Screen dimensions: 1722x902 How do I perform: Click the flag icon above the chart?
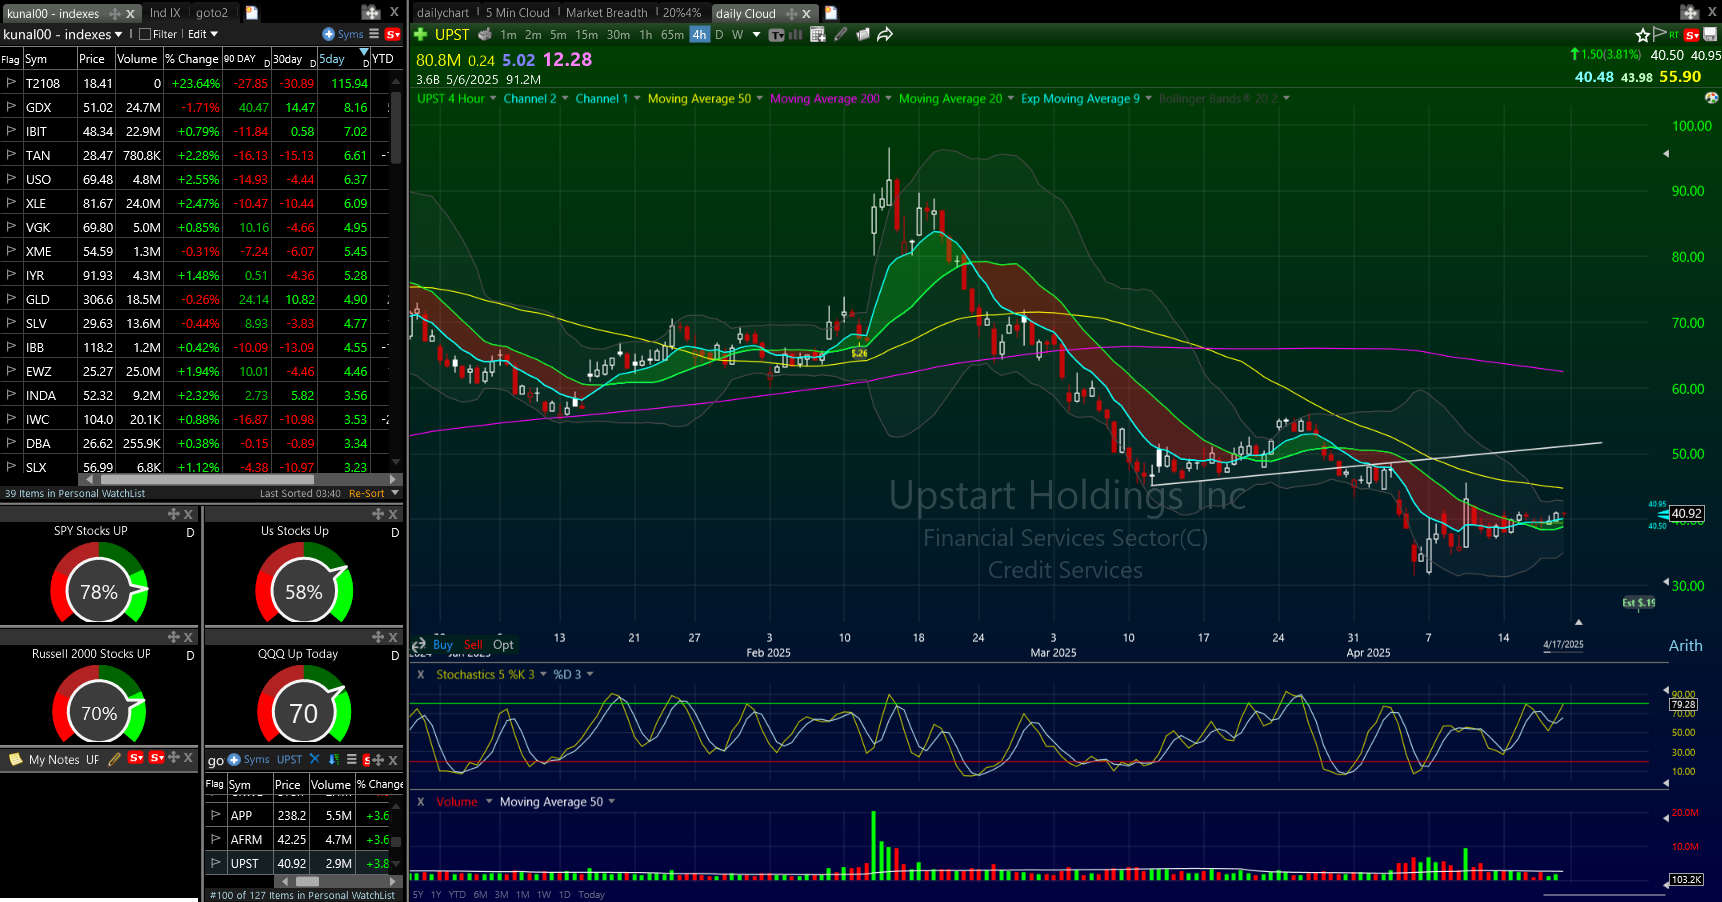tap(1659, 34)
